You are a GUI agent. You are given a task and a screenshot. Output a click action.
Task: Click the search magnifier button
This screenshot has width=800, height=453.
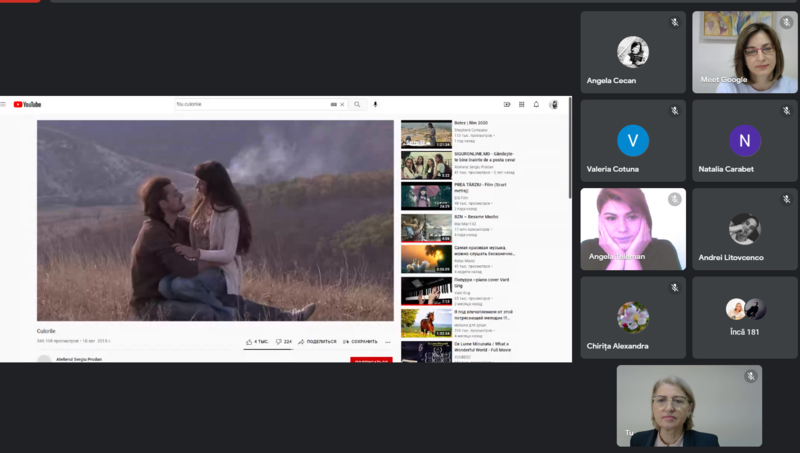(x=357, y=104)
